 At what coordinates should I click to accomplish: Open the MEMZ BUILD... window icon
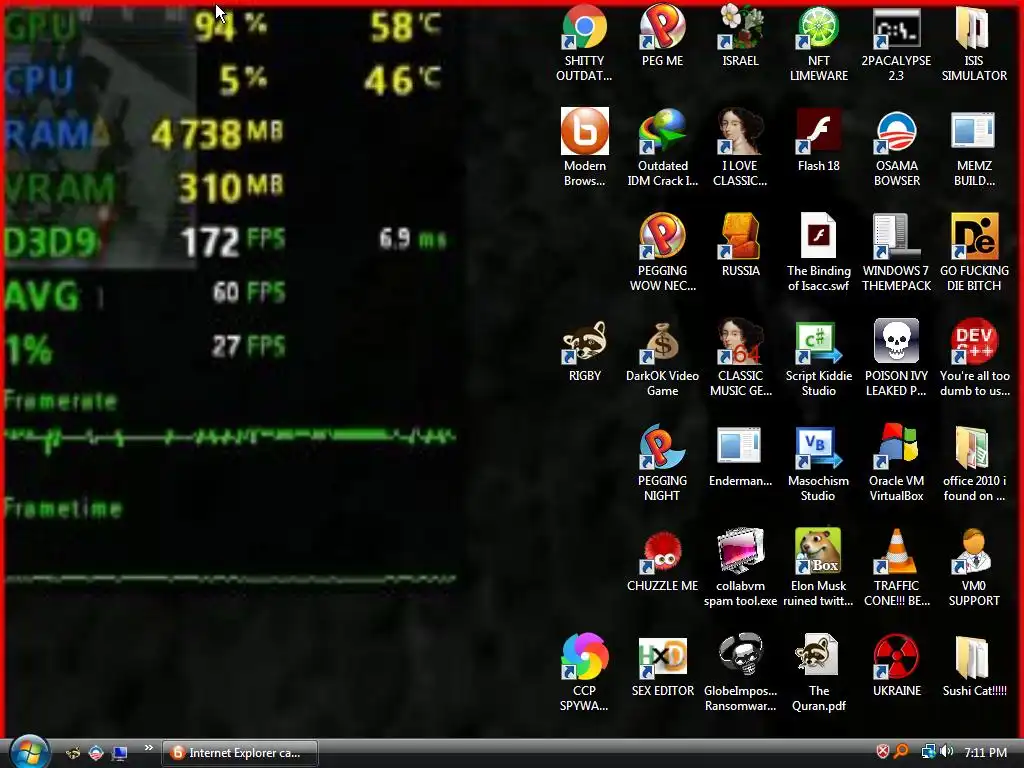pyautogui.click(x=974, y=131)
